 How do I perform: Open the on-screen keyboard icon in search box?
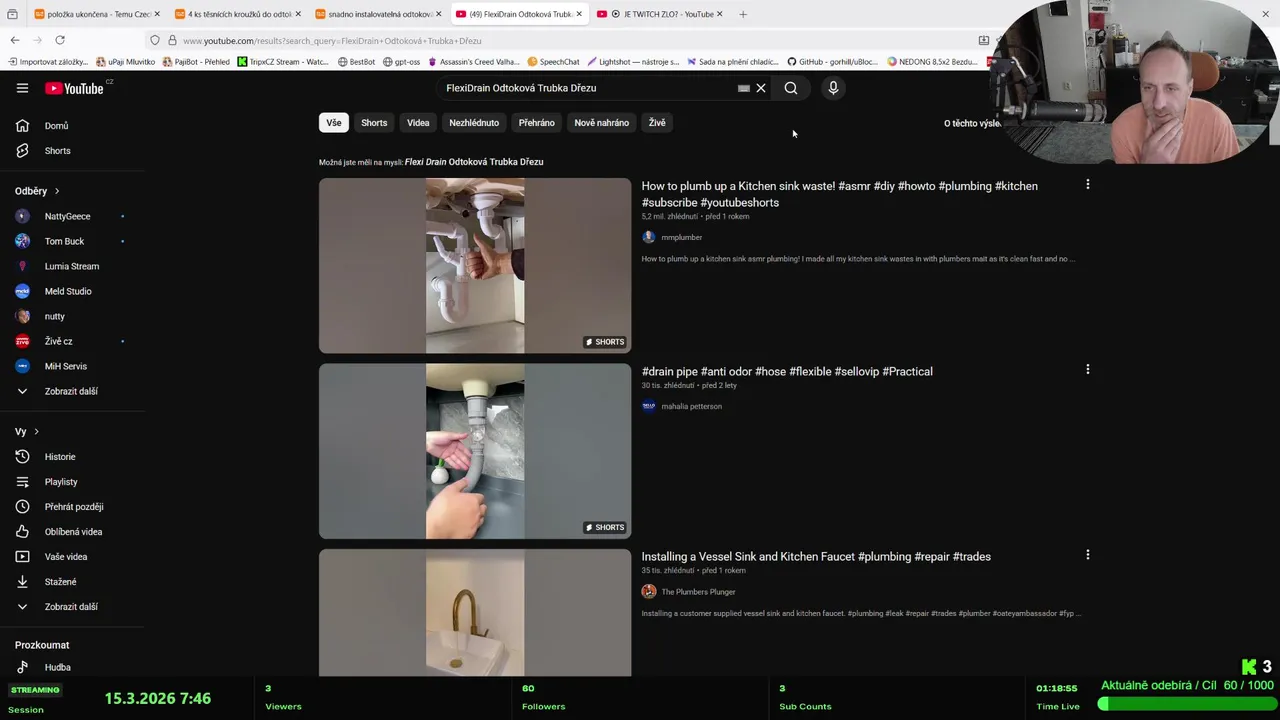tap(743, 88)
